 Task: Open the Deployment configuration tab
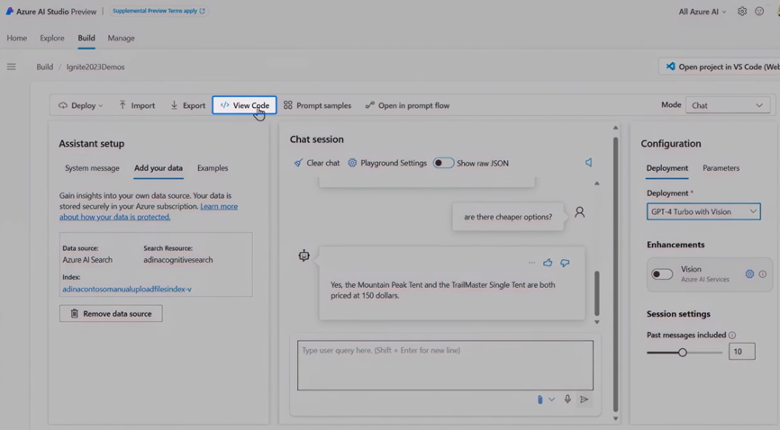point(667,168)
